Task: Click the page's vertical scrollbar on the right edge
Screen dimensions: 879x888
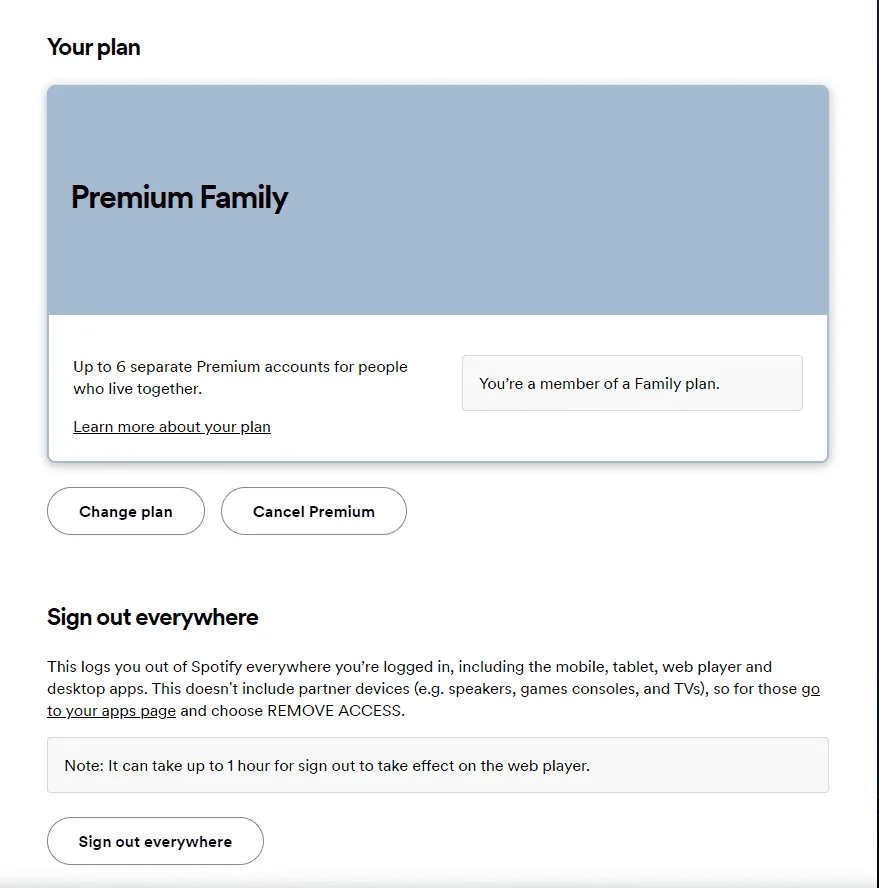Action: click(877, 444)
